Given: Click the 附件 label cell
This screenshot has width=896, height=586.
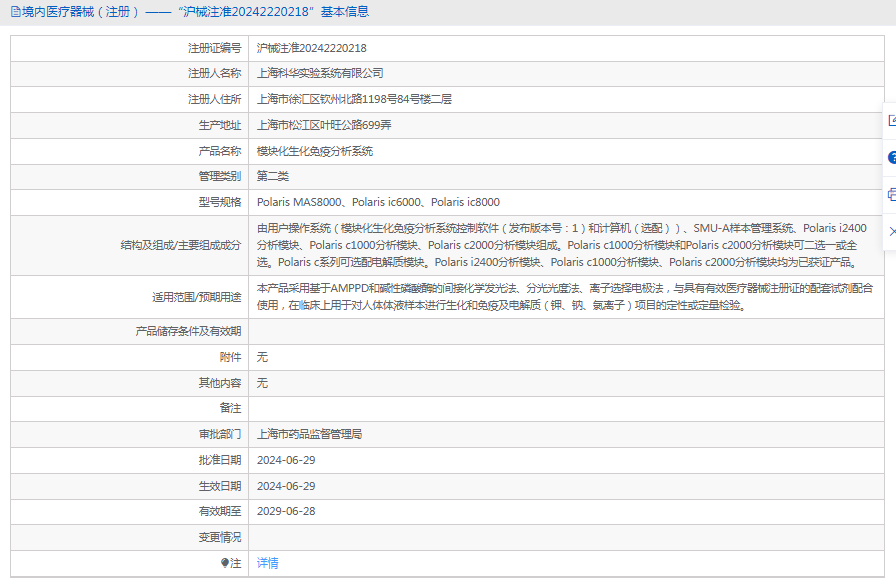Looking at the screenshot, I should (x=130, y=358).
